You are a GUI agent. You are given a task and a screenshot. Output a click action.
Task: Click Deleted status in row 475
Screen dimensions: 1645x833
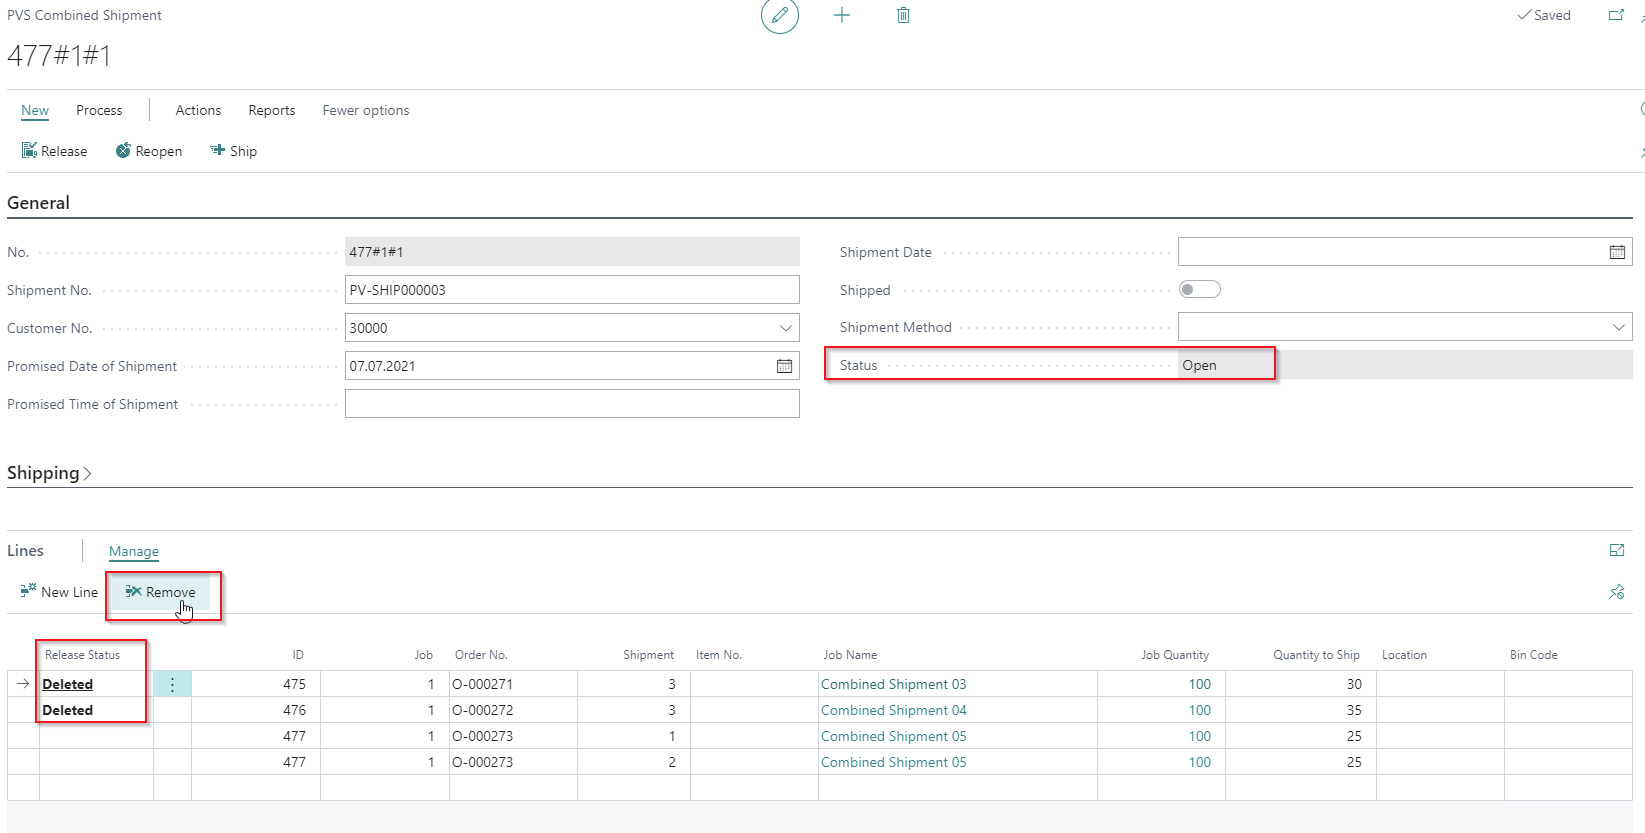point(68,684)
